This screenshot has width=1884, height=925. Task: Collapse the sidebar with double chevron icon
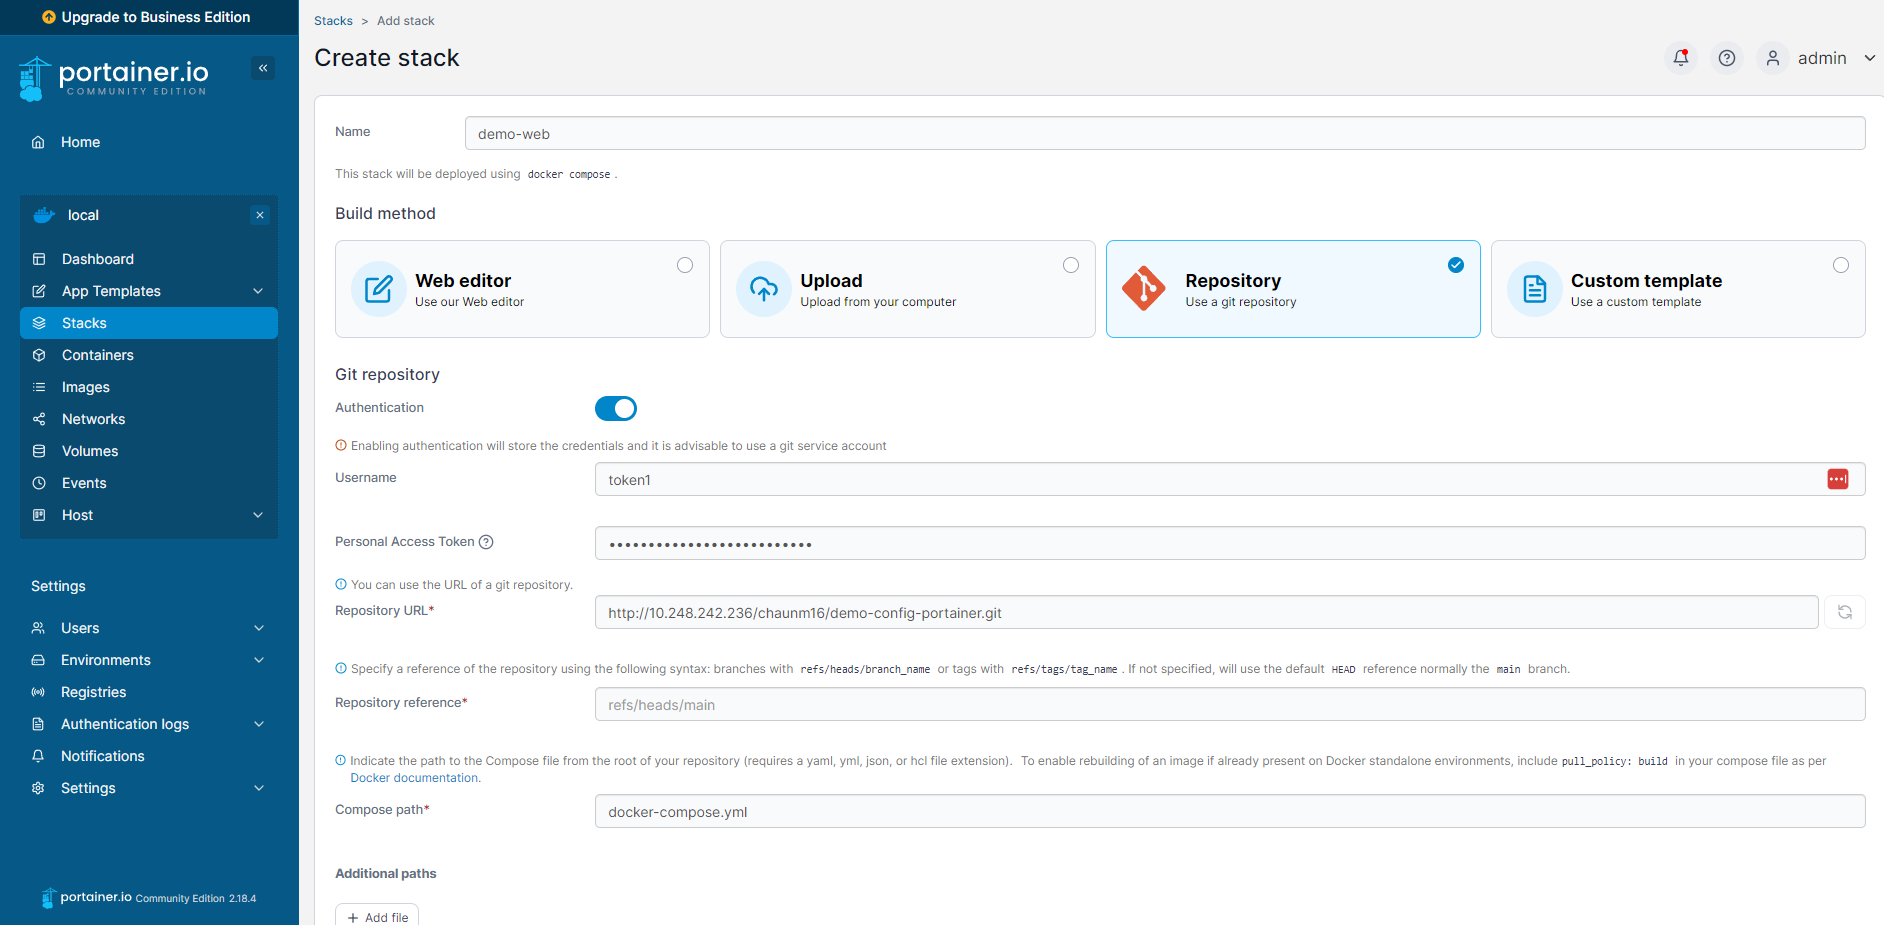[263, 68]
